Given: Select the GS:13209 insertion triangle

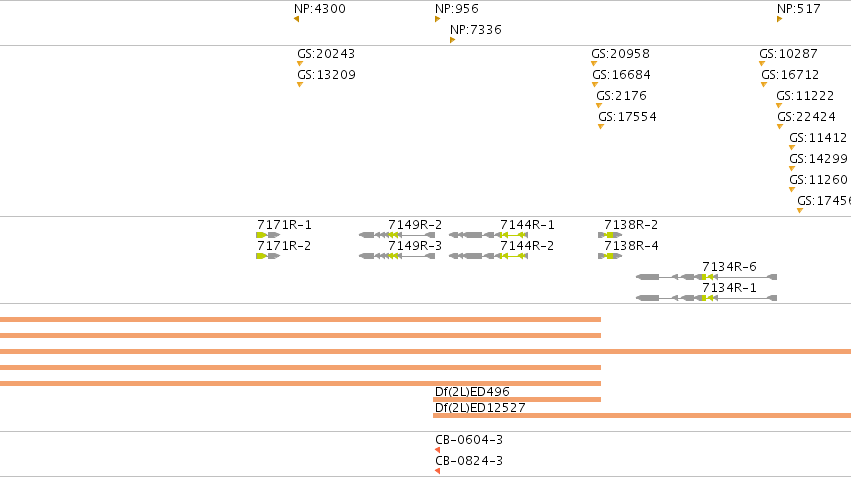Looking at the screenshot, I should 300,85.
